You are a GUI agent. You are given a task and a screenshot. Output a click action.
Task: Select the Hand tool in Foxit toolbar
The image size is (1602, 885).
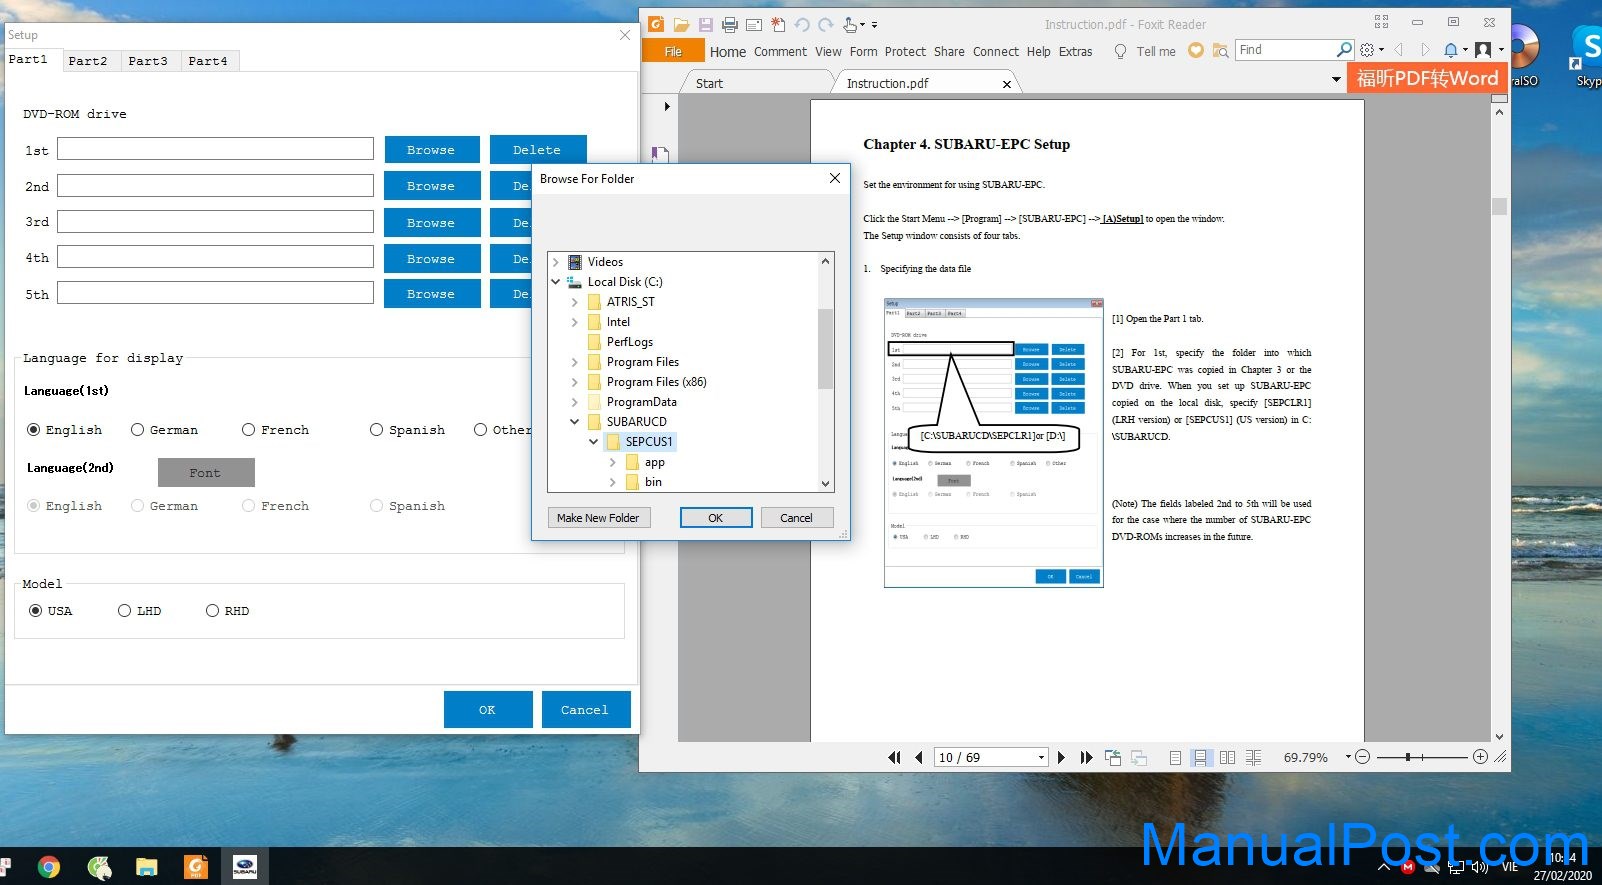pyautogui.click(x=850, y=24)
